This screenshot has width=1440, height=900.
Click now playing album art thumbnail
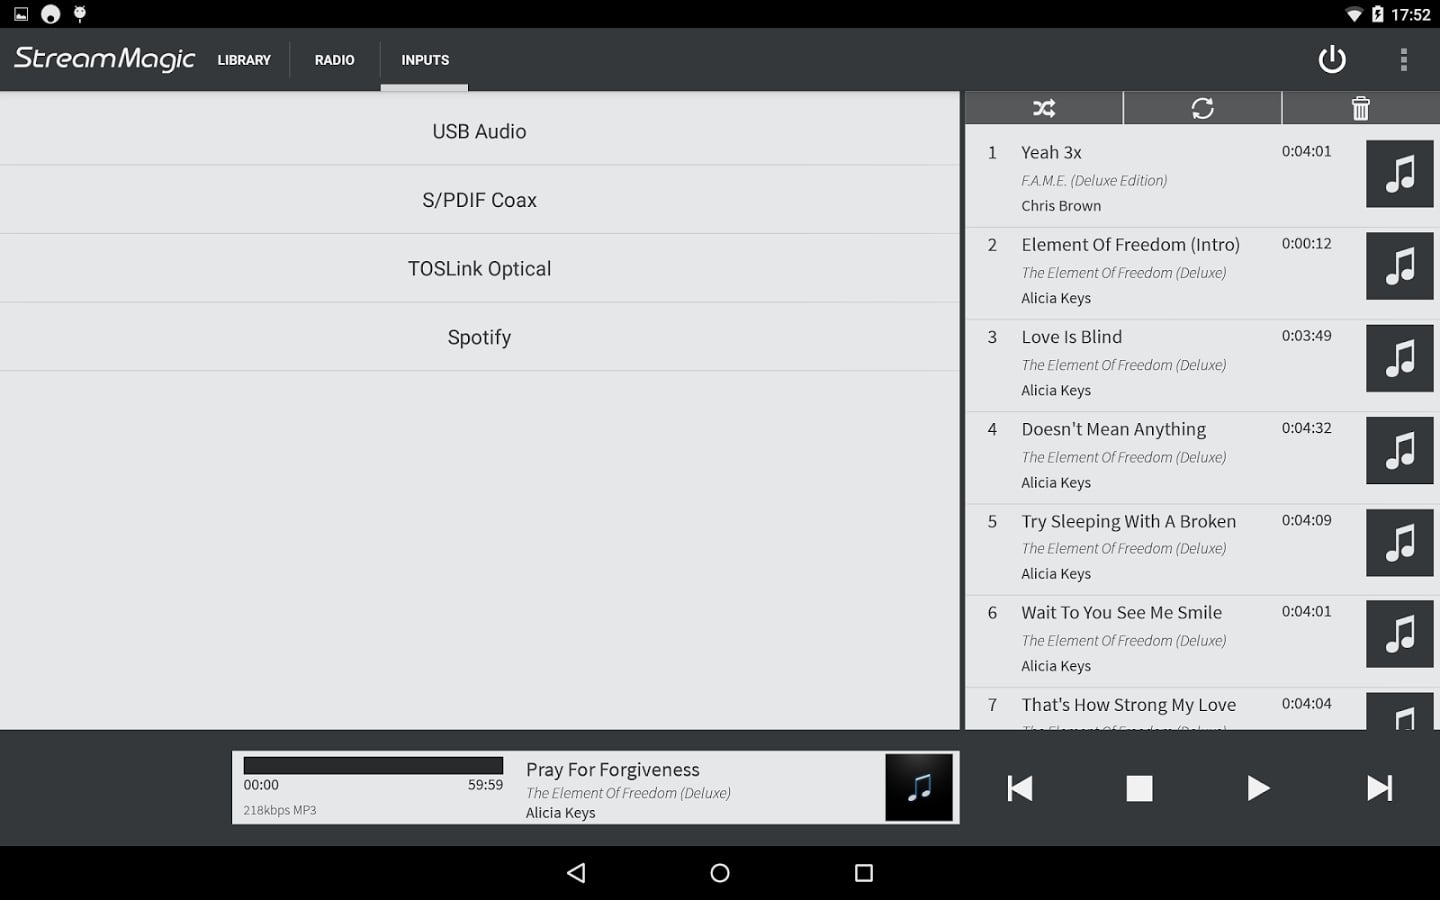[x=919, y=788]
